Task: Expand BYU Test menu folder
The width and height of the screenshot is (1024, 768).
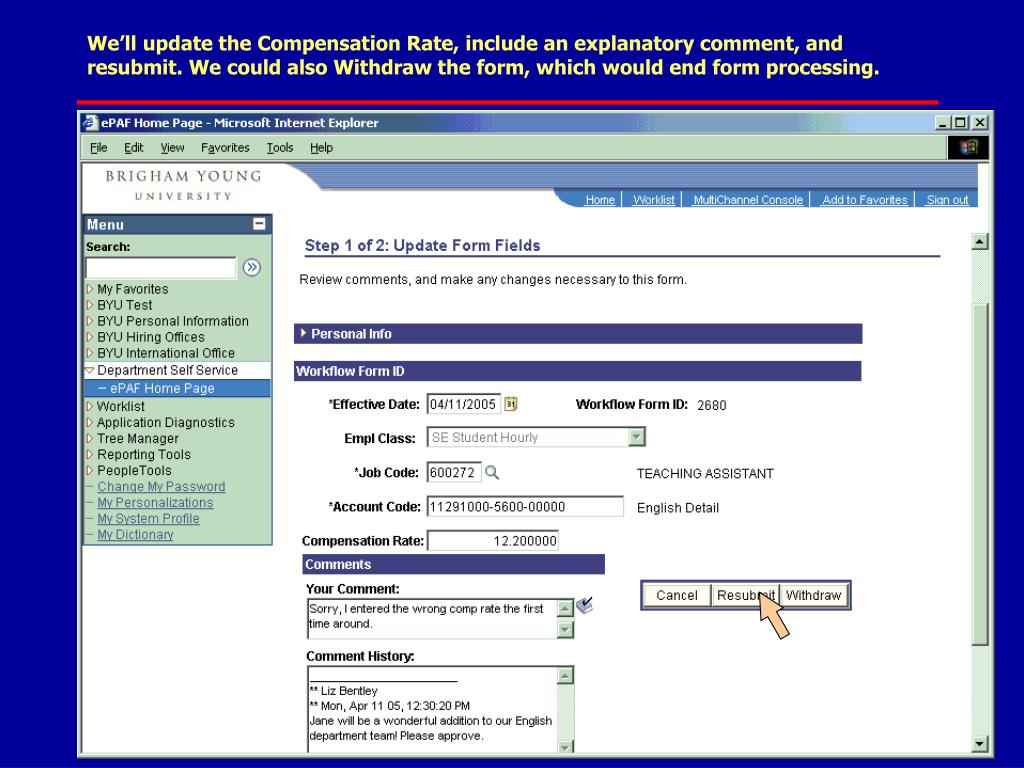Action: coord(89,305)
